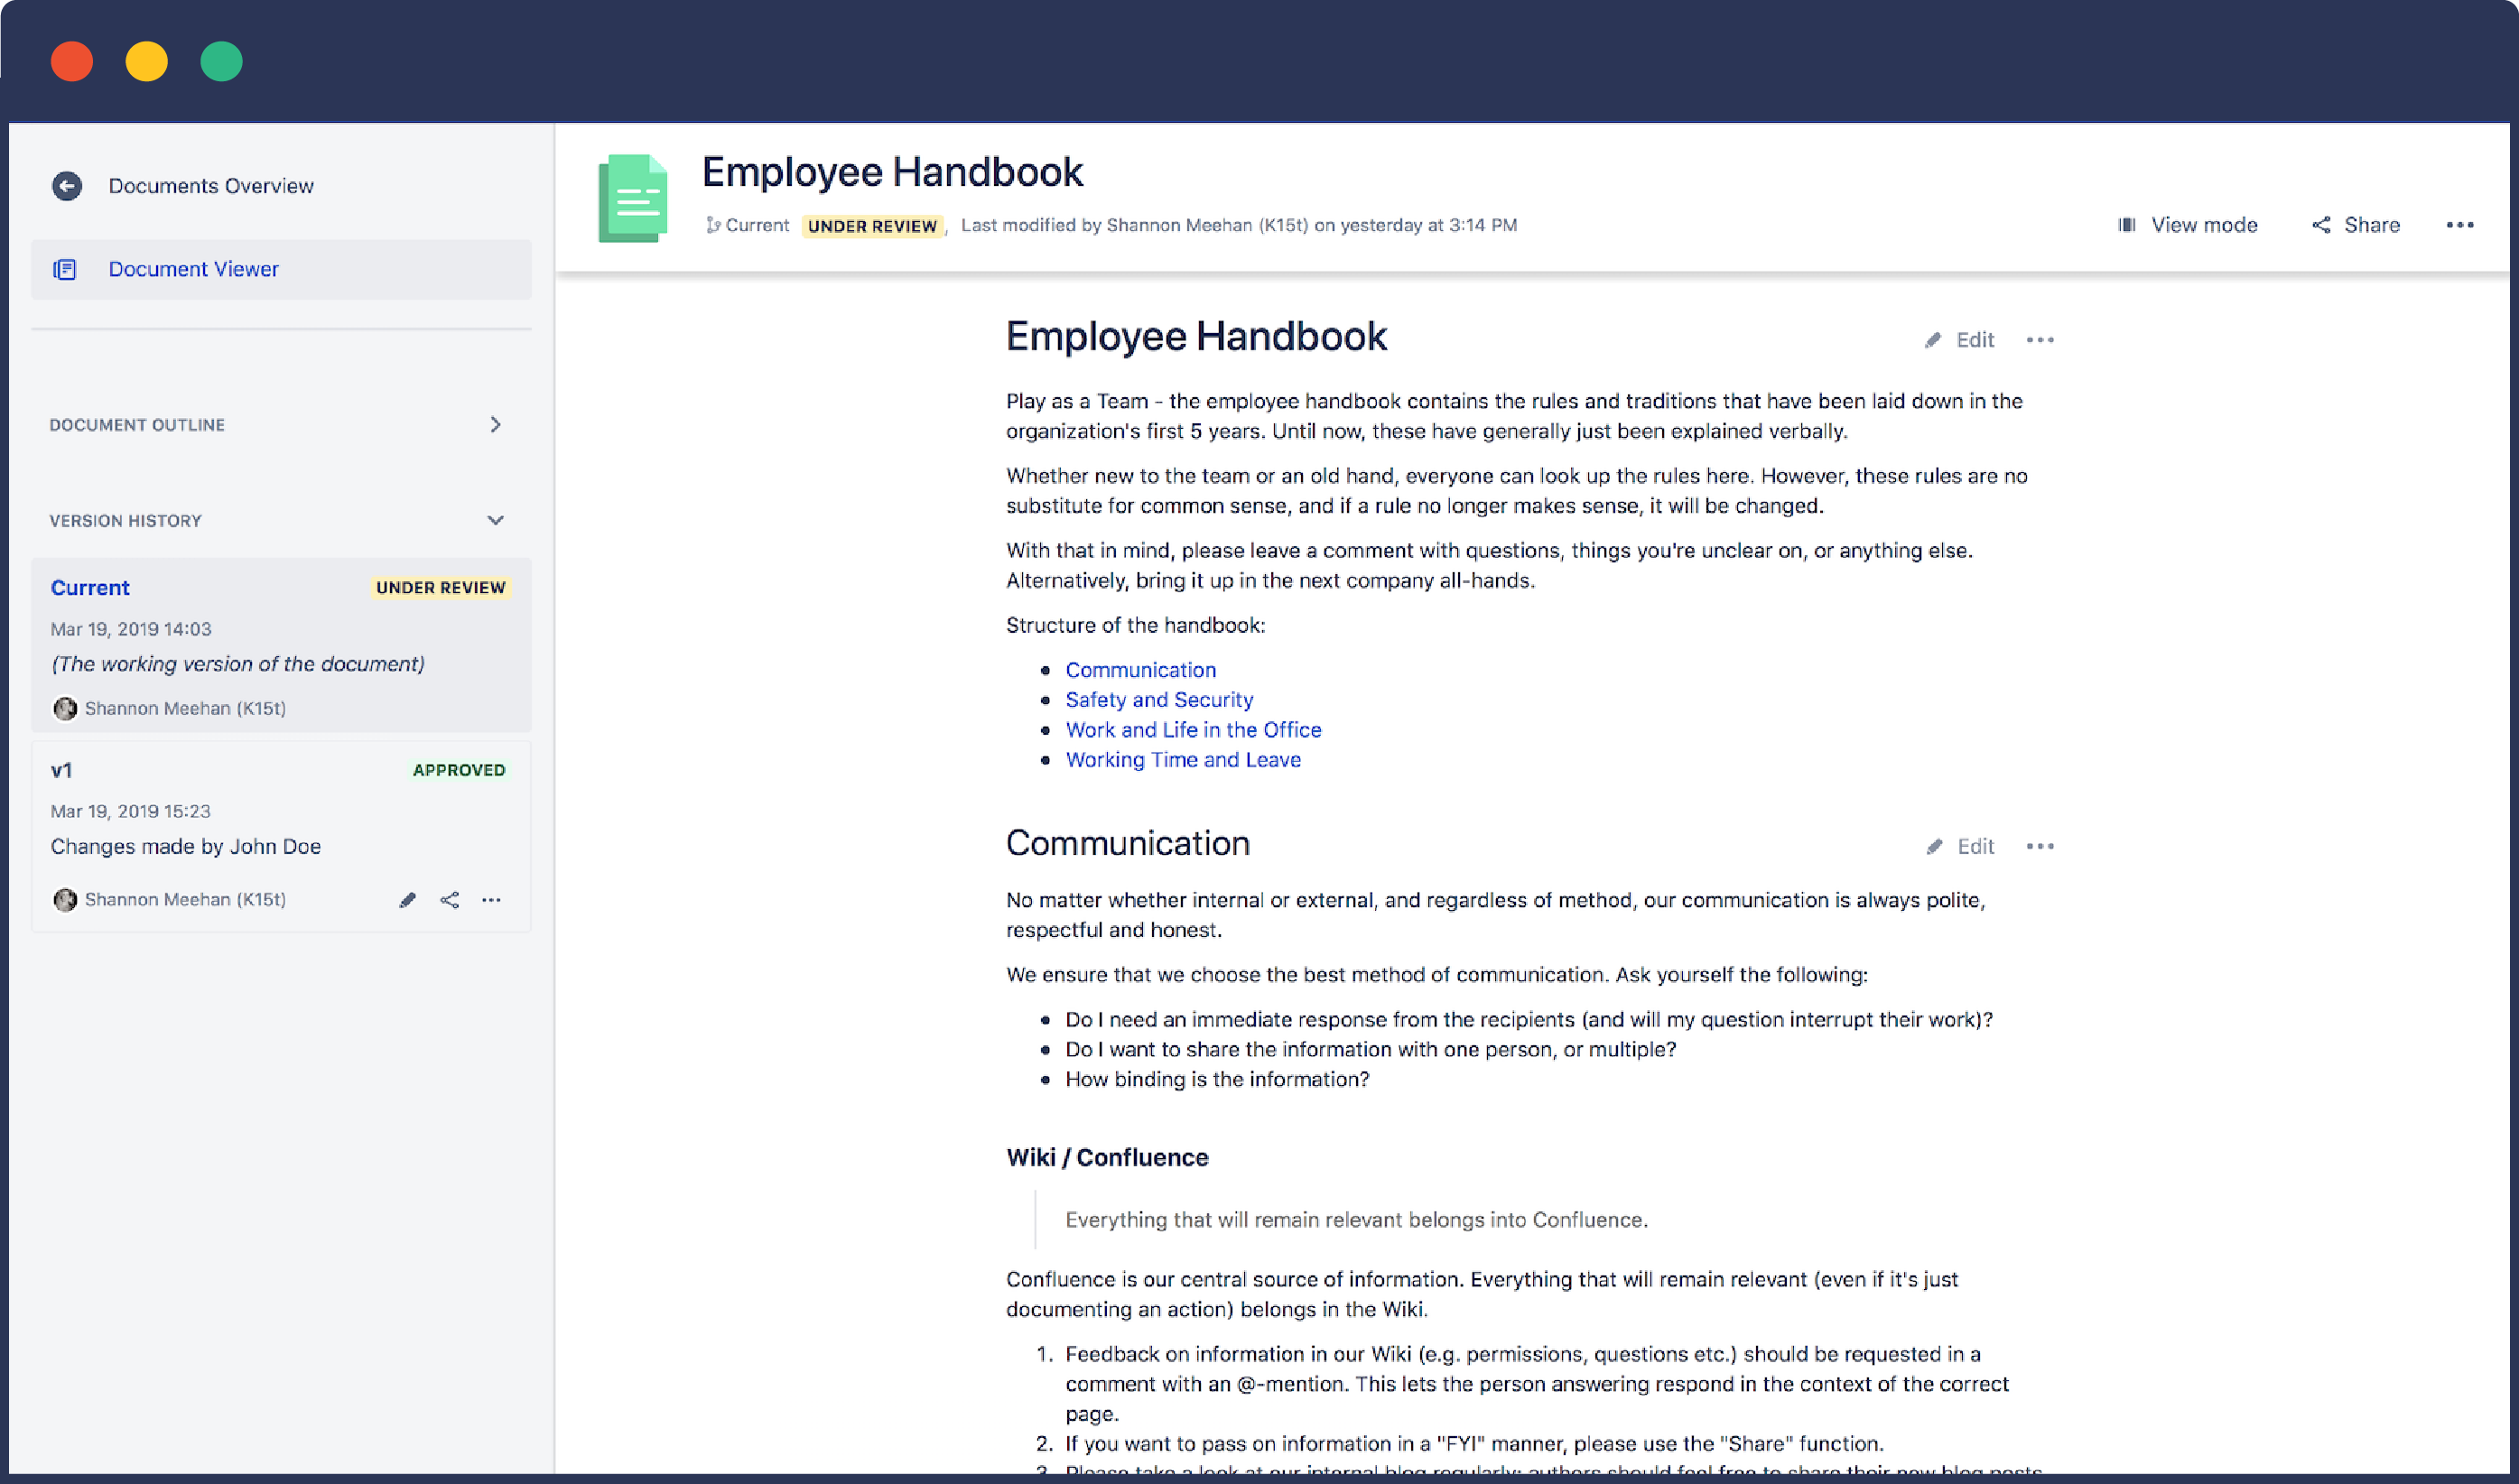
Task: Click the more options on v1 version entry
Action: pos(491,899)
